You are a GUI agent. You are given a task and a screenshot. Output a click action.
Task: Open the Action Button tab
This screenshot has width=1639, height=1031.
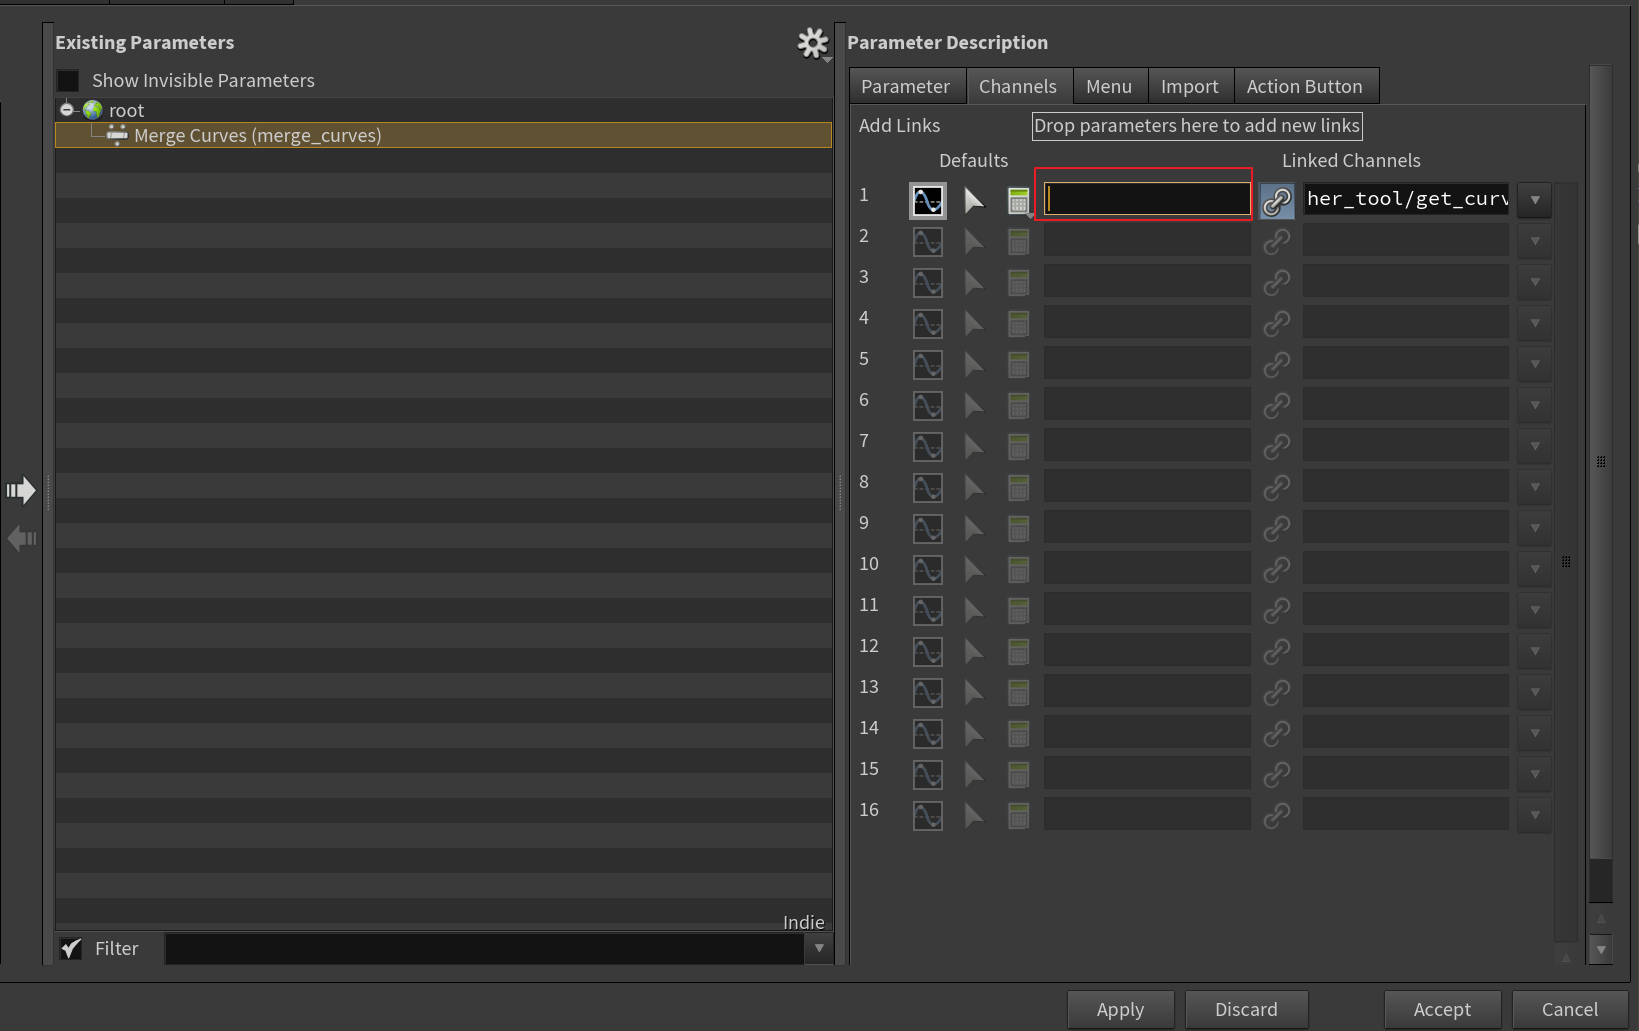tap(1305, 87)
